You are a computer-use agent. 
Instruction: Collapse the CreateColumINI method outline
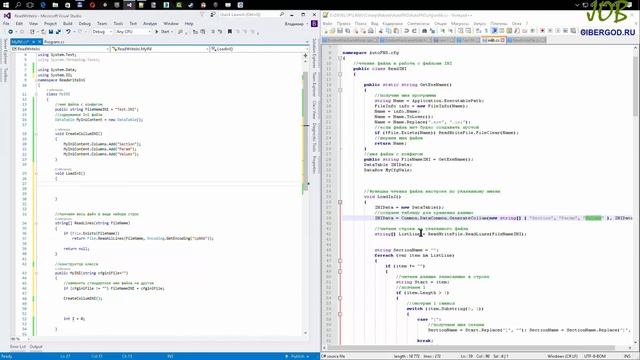(36, 134)
